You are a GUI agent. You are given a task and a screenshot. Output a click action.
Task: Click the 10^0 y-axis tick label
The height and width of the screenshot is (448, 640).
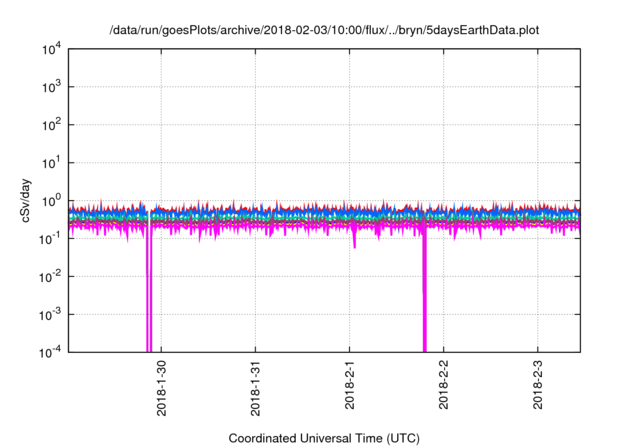click(x=51, y=201)
